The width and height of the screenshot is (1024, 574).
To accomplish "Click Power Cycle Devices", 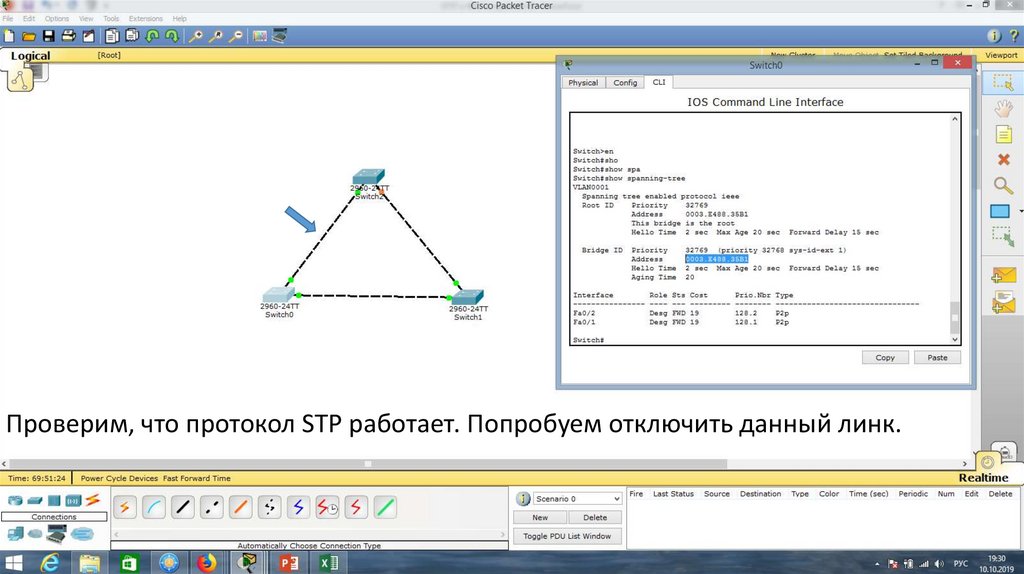I will click(120, 479).
